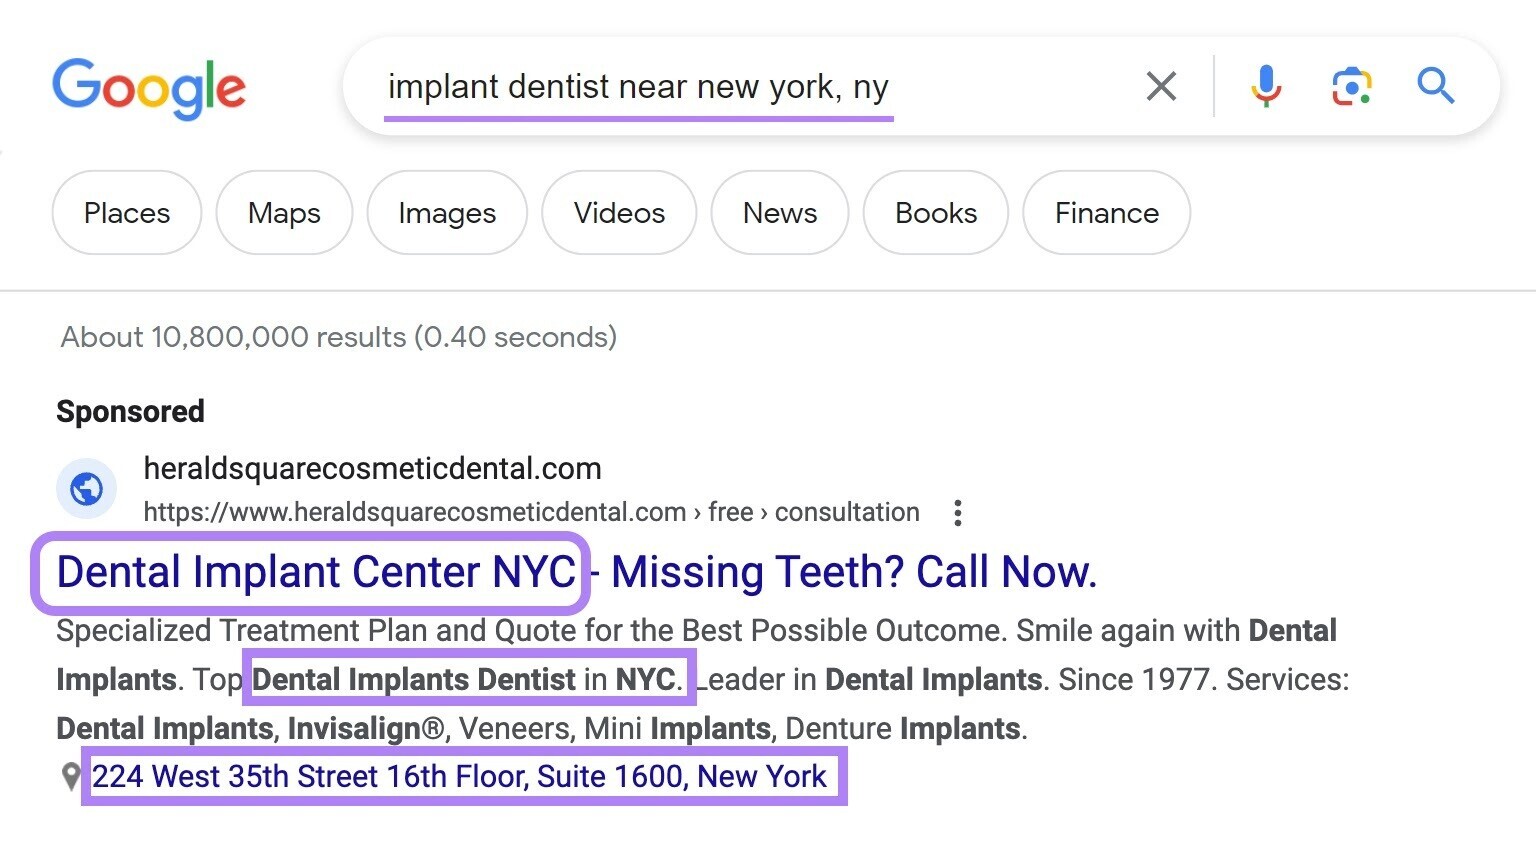Show Images results
This screenshot has height=858, width=1536.
(447, 213)
